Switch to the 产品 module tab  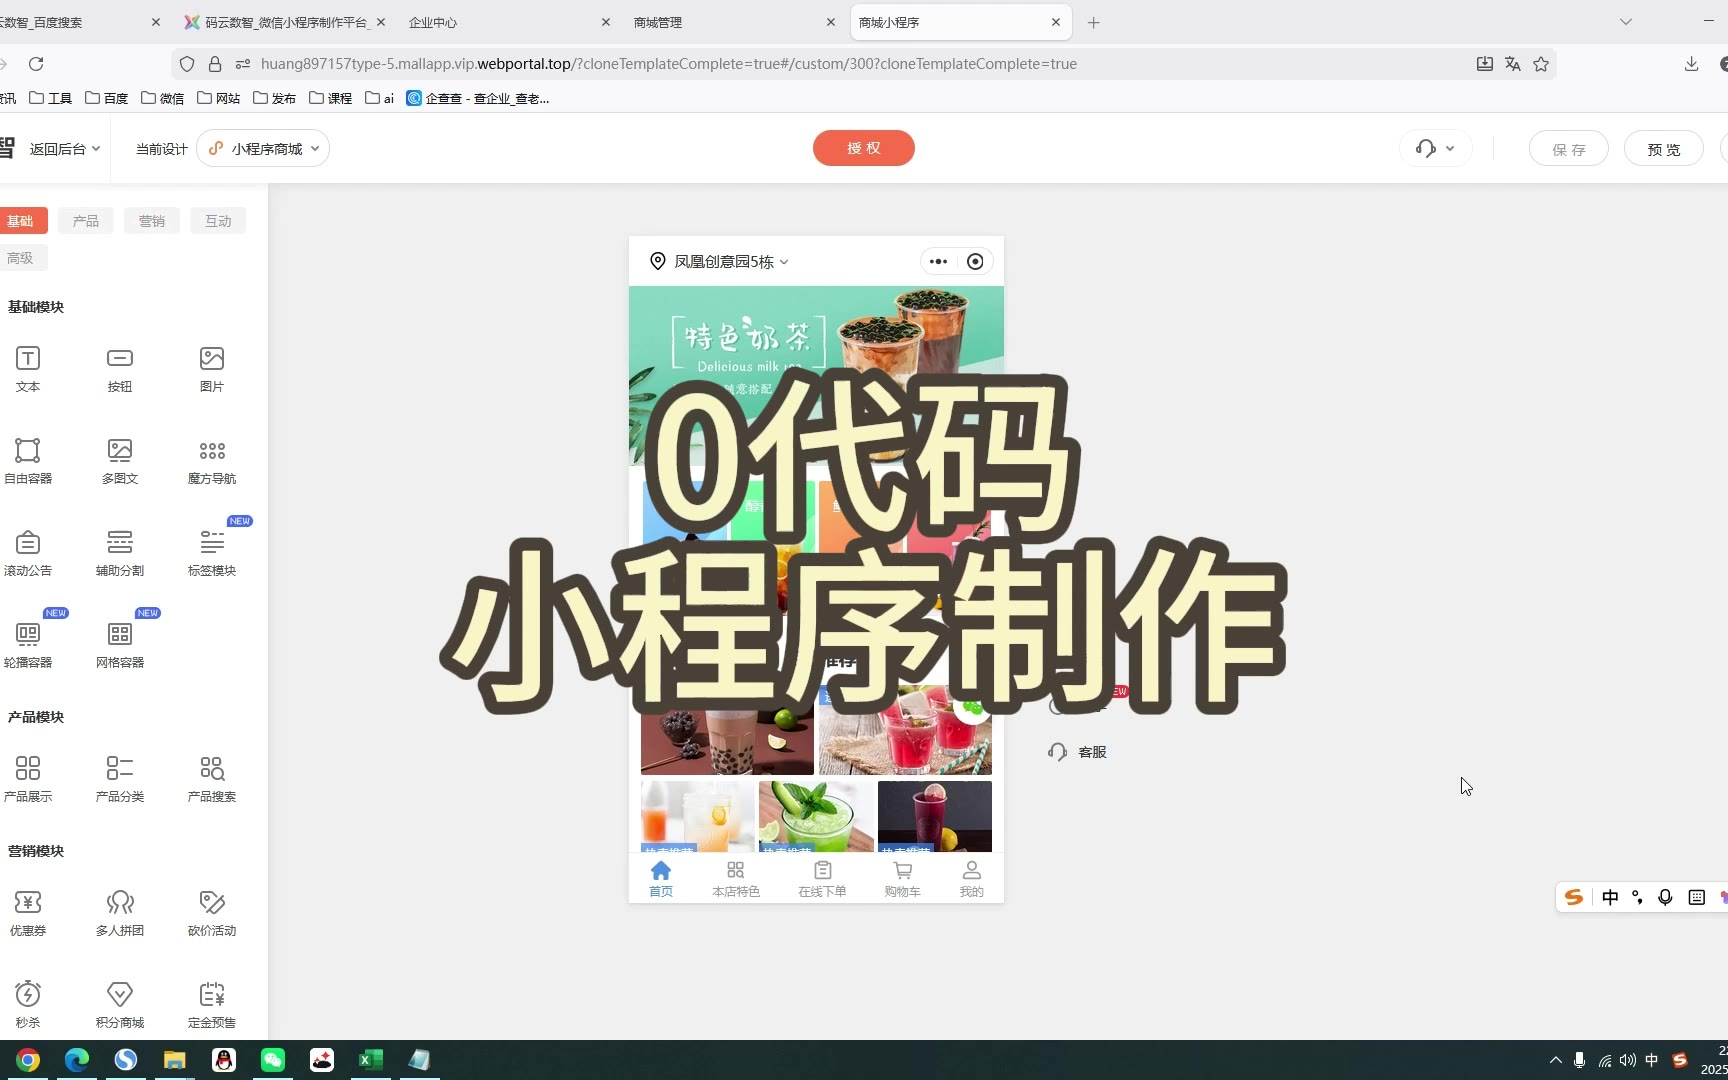[x=86, y=221]
